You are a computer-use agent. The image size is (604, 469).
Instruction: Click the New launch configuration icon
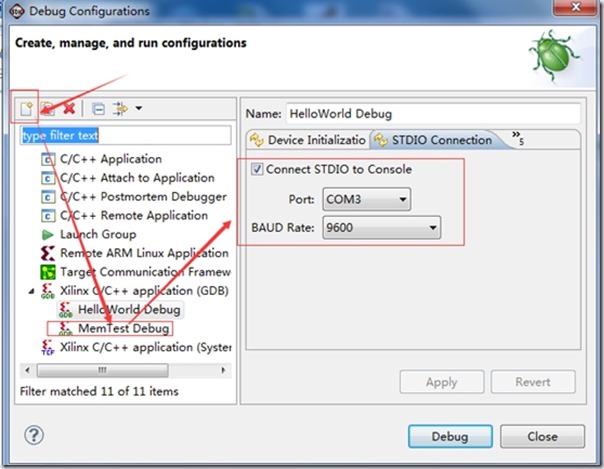click(x=27, y=109)
